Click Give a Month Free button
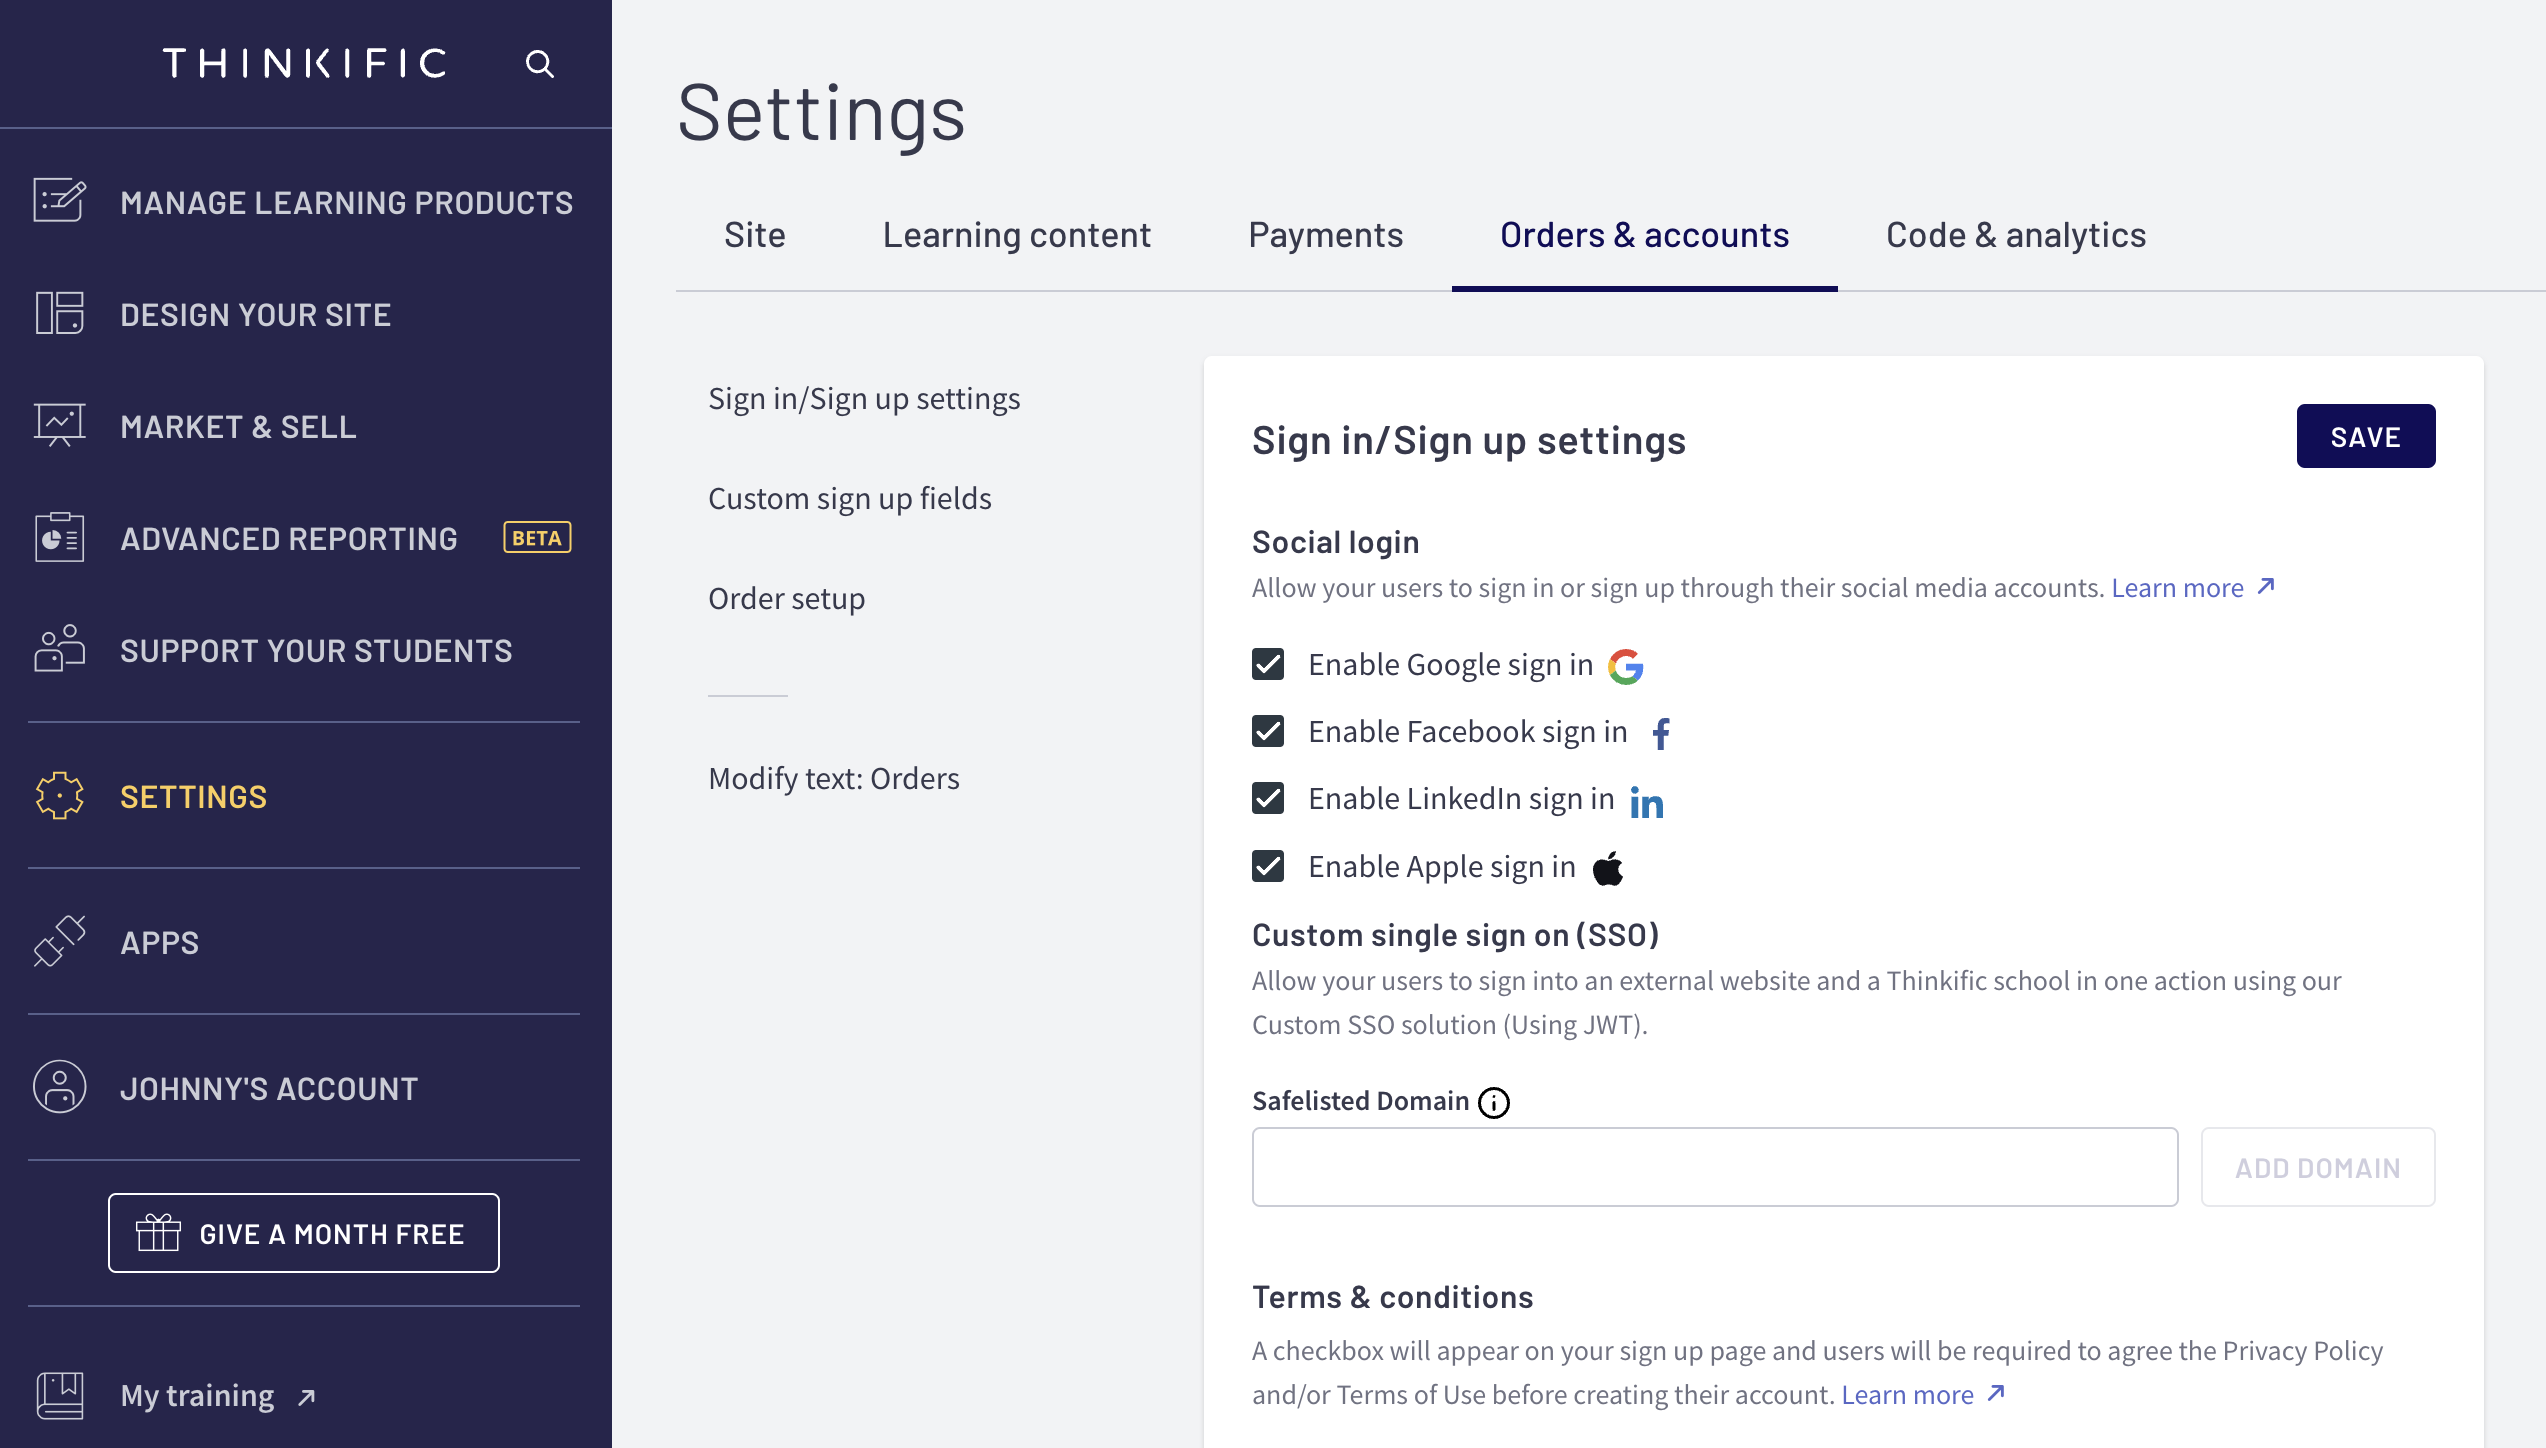This screenshot has height=1448, width=2546. coord(303,1233)
